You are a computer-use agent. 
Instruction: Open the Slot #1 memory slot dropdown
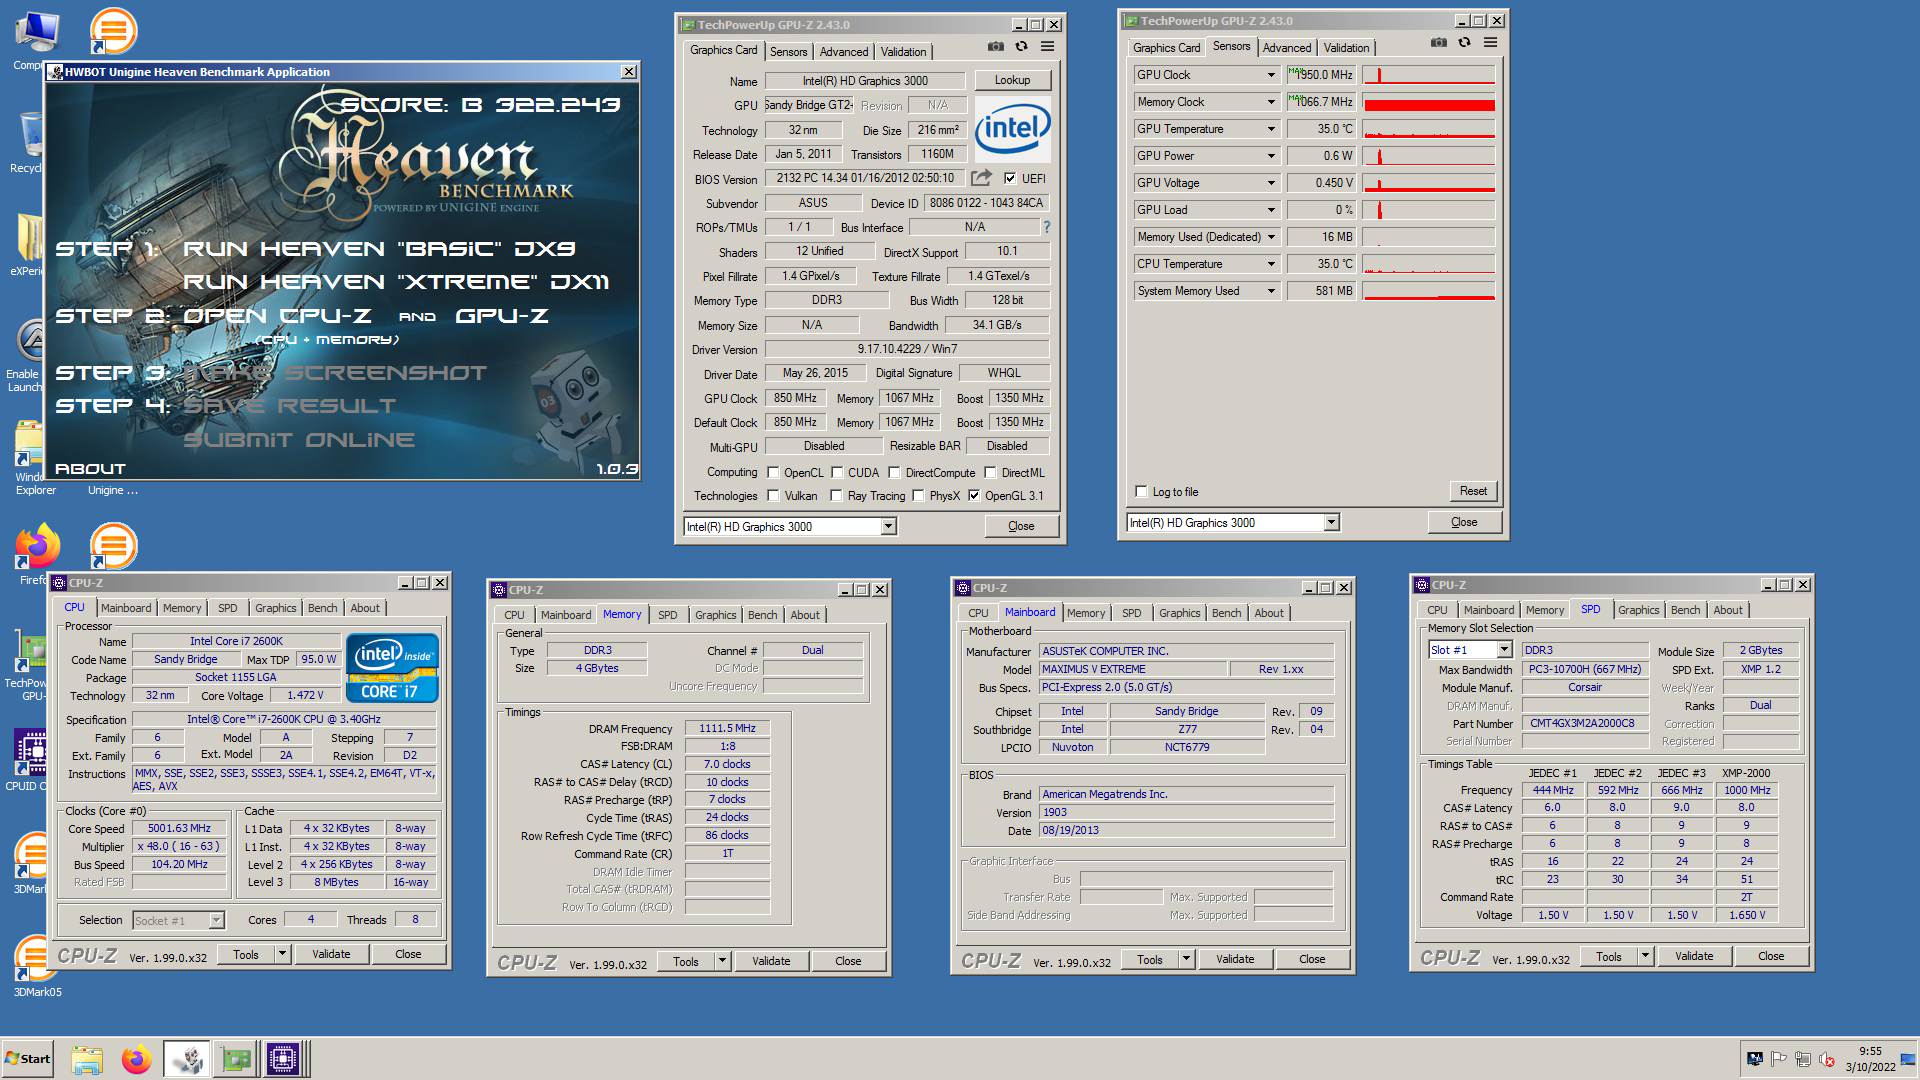coord(1503,650)
